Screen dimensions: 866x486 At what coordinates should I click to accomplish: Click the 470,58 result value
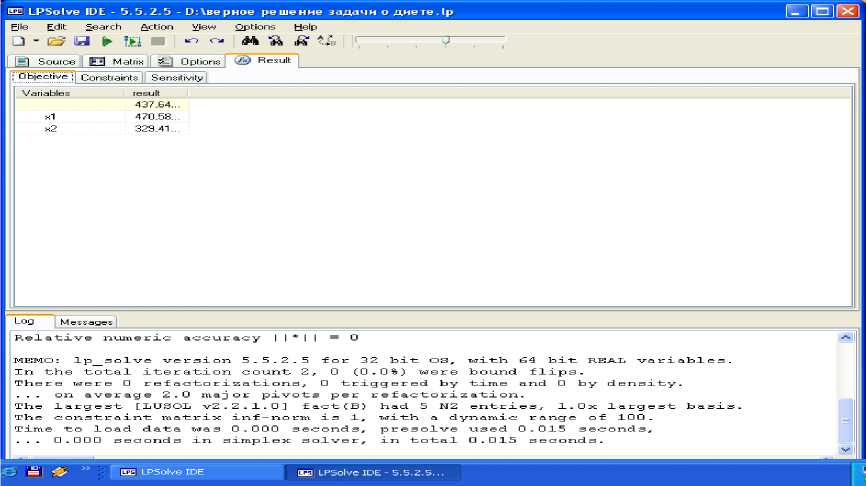coord(157,117)
